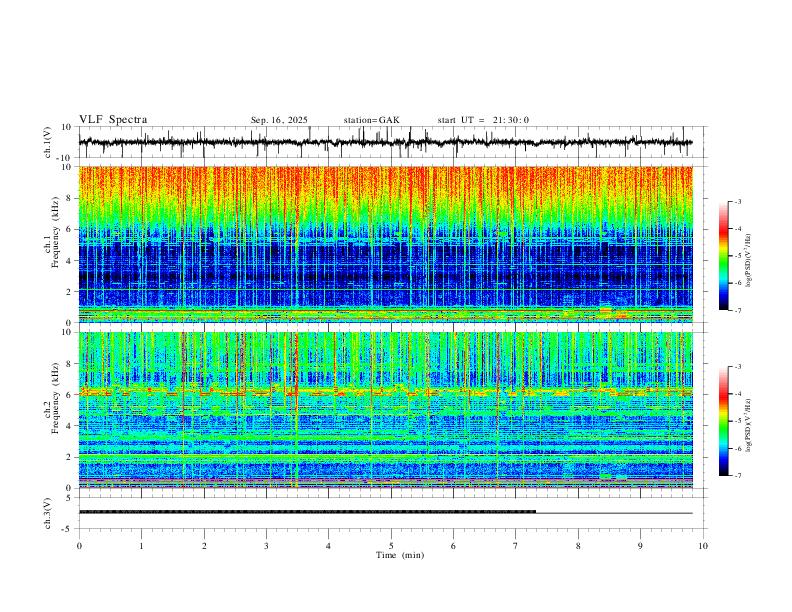The image size is (792, 612).
Task: Click the 'ch.1(V)' axis label
Action: (48, 142)
